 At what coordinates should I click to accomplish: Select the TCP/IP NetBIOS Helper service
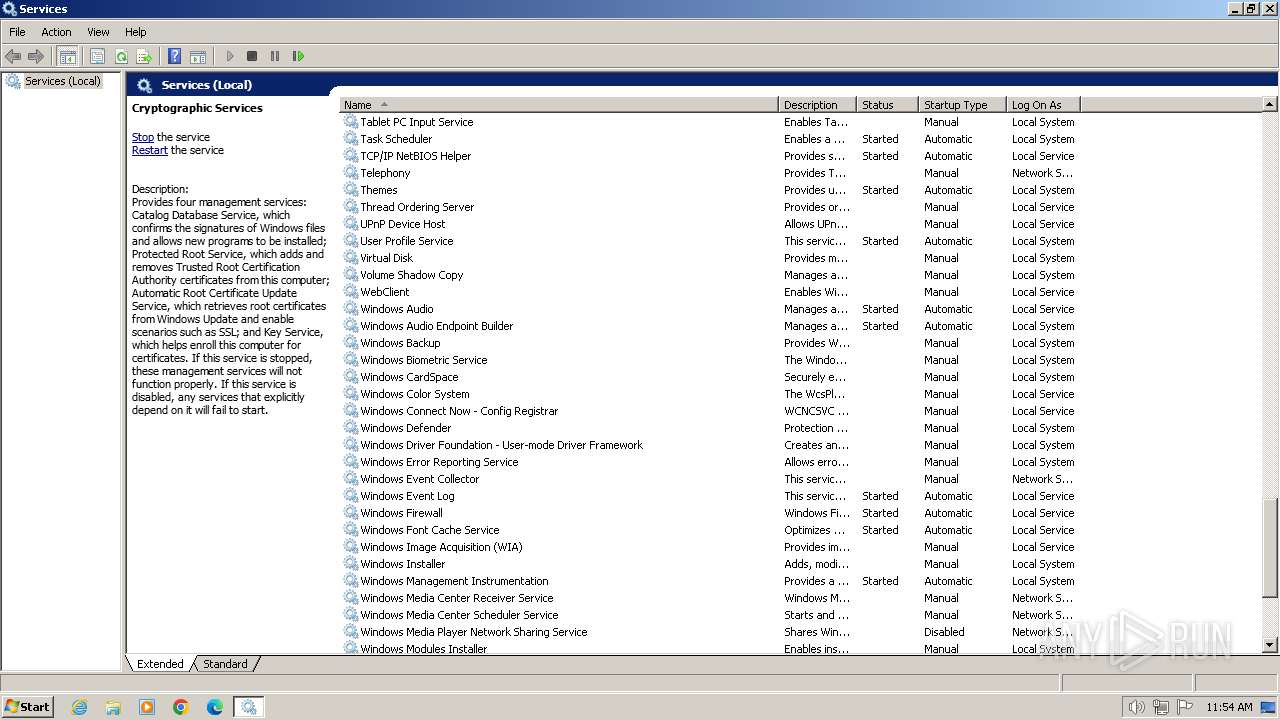[x=710, y=156]
